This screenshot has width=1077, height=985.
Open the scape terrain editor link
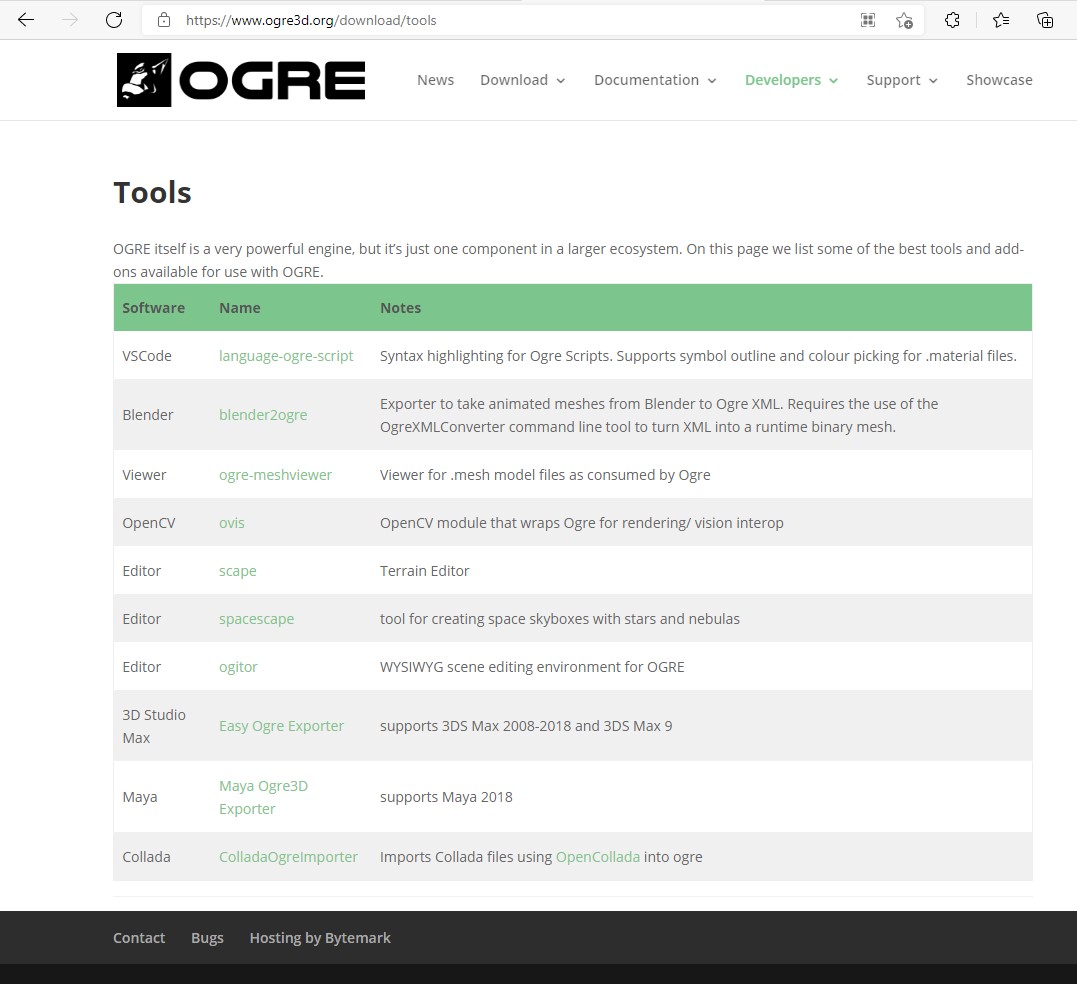[238, 571]
